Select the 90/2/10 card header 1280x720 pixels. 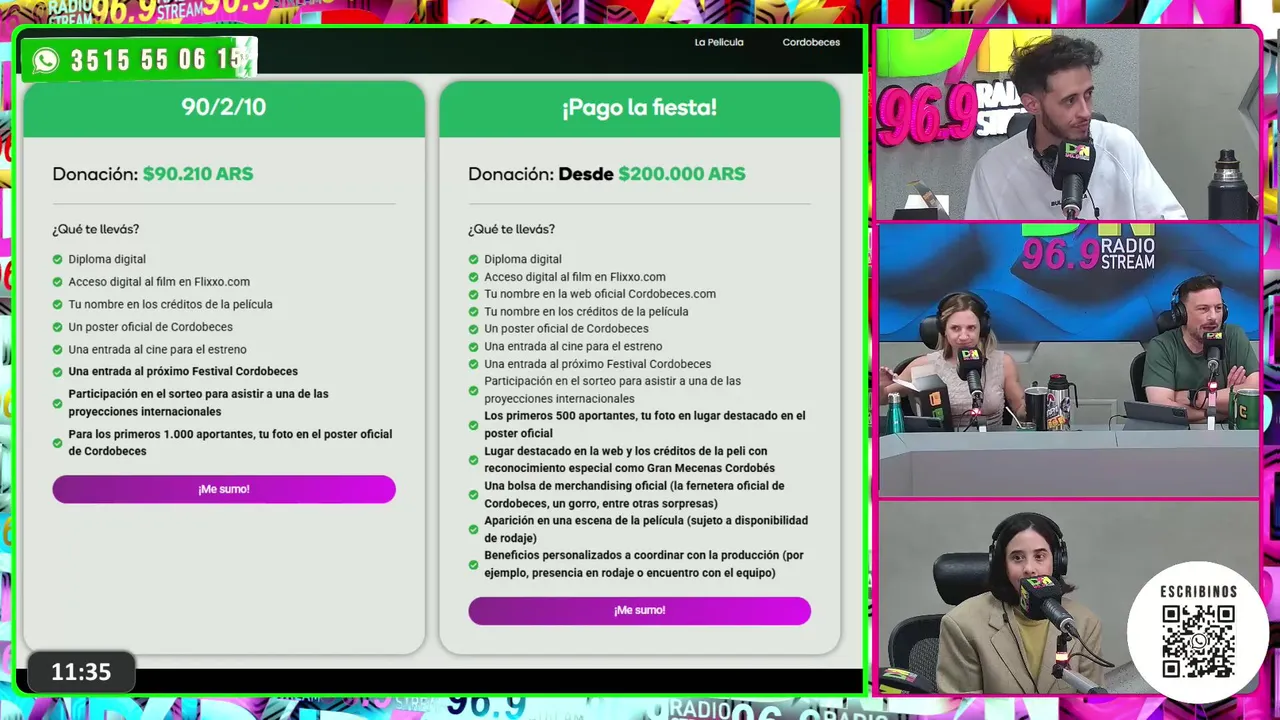(x=224, y=108)
